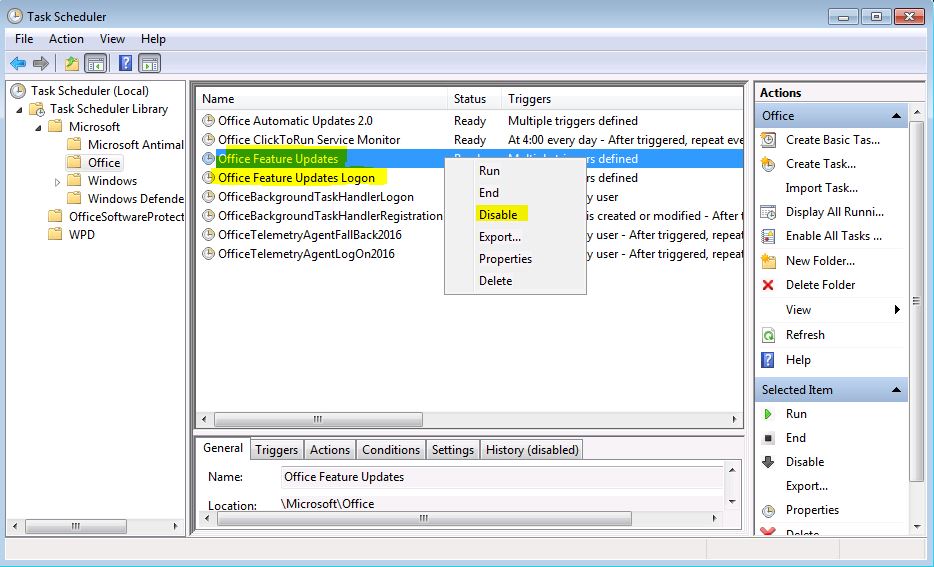The width and height of the screenshot is (934, 567).
Task: Click the task list horizontal scrollbar thumb
Action: tap(318, 419)
